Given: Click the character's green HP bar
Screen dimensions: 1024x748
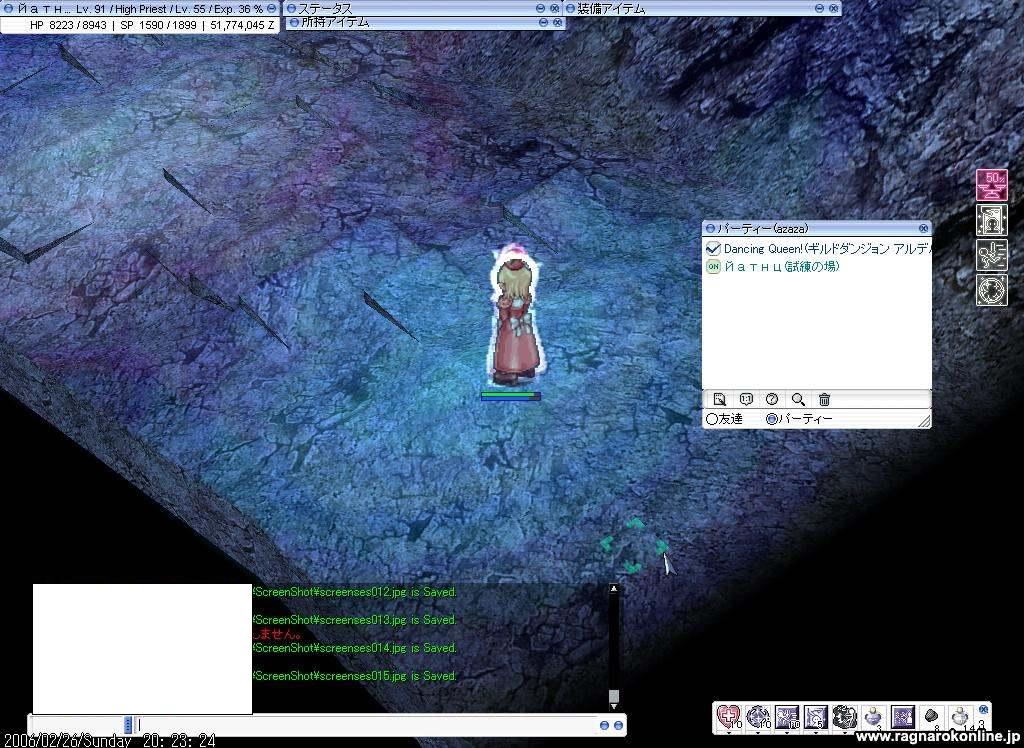Looking at the screenshot, I should click(511, 395).
